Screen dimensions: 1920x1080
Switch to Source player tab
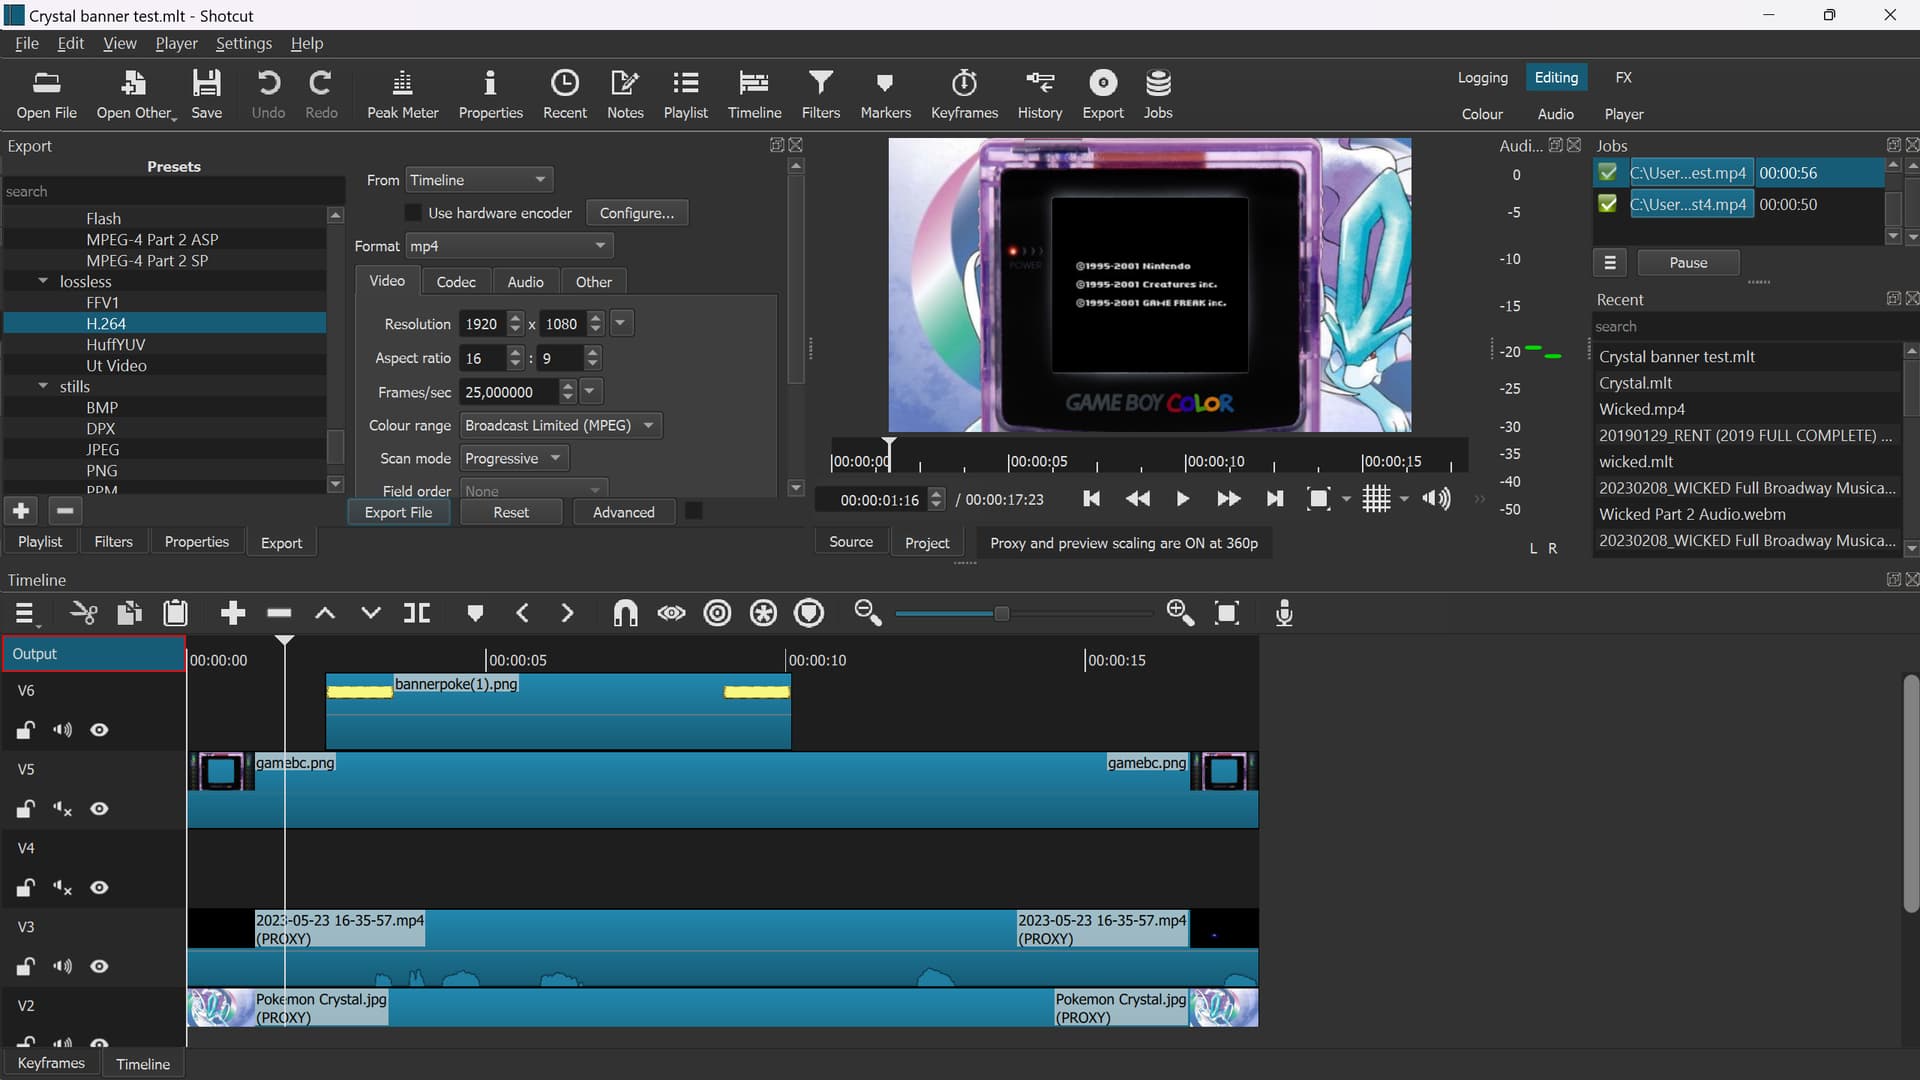pyautogui.click(x=851, y=541)
